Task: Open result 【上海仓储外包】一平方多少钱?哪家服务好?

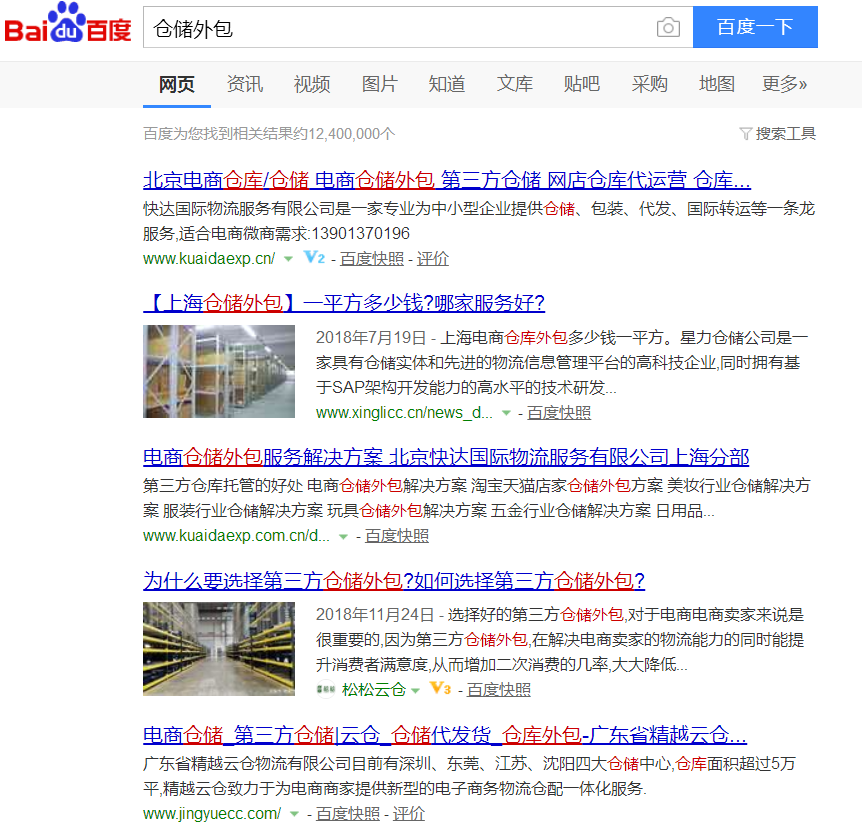Action: [x=344, y=303]
